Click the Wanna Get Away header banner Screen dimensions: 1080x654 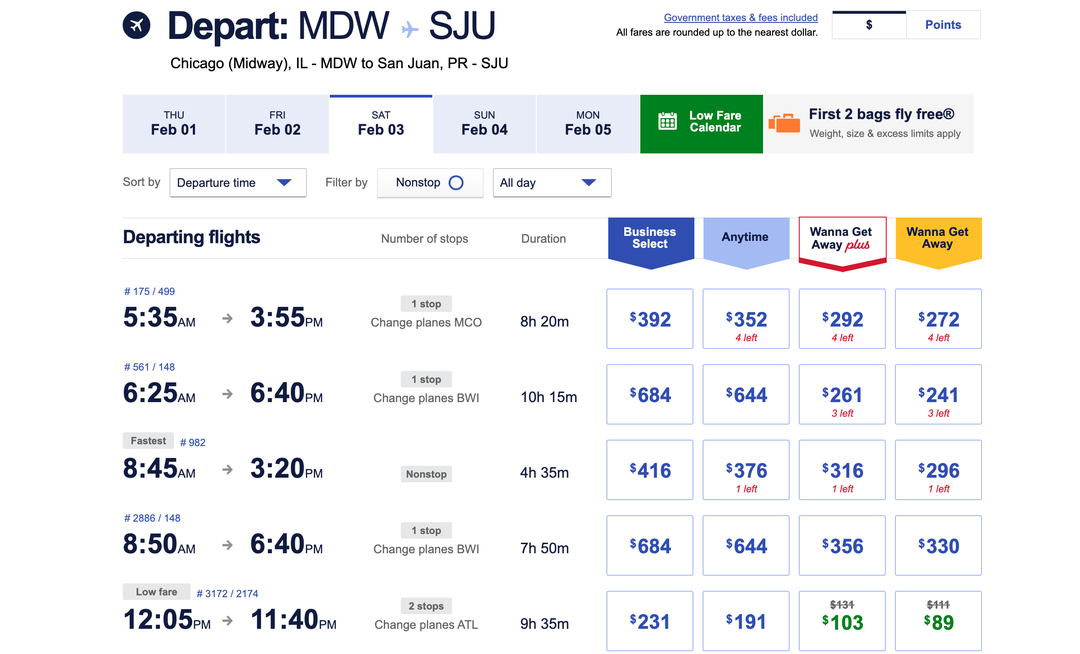938,238
